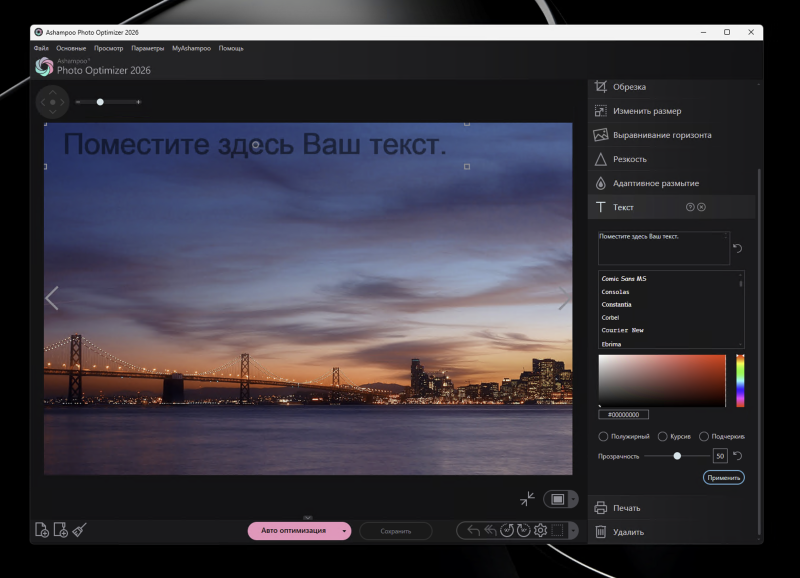Click the add file icon
The height and width of the screenshot is (578, 800).
point(42,530)
